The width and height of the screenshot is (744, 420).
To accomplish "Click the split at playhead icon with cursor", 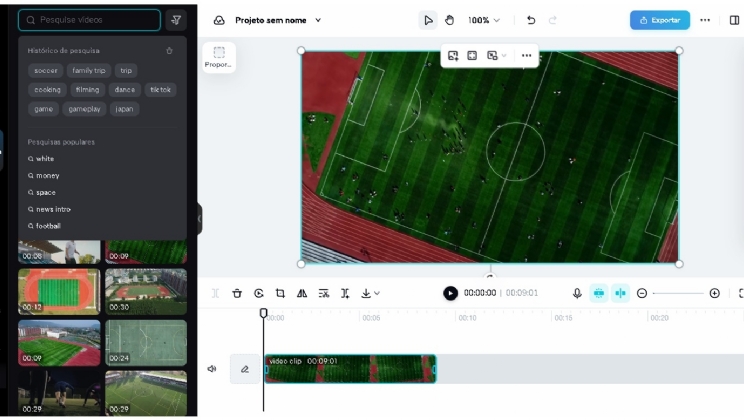I will (345, 293).
